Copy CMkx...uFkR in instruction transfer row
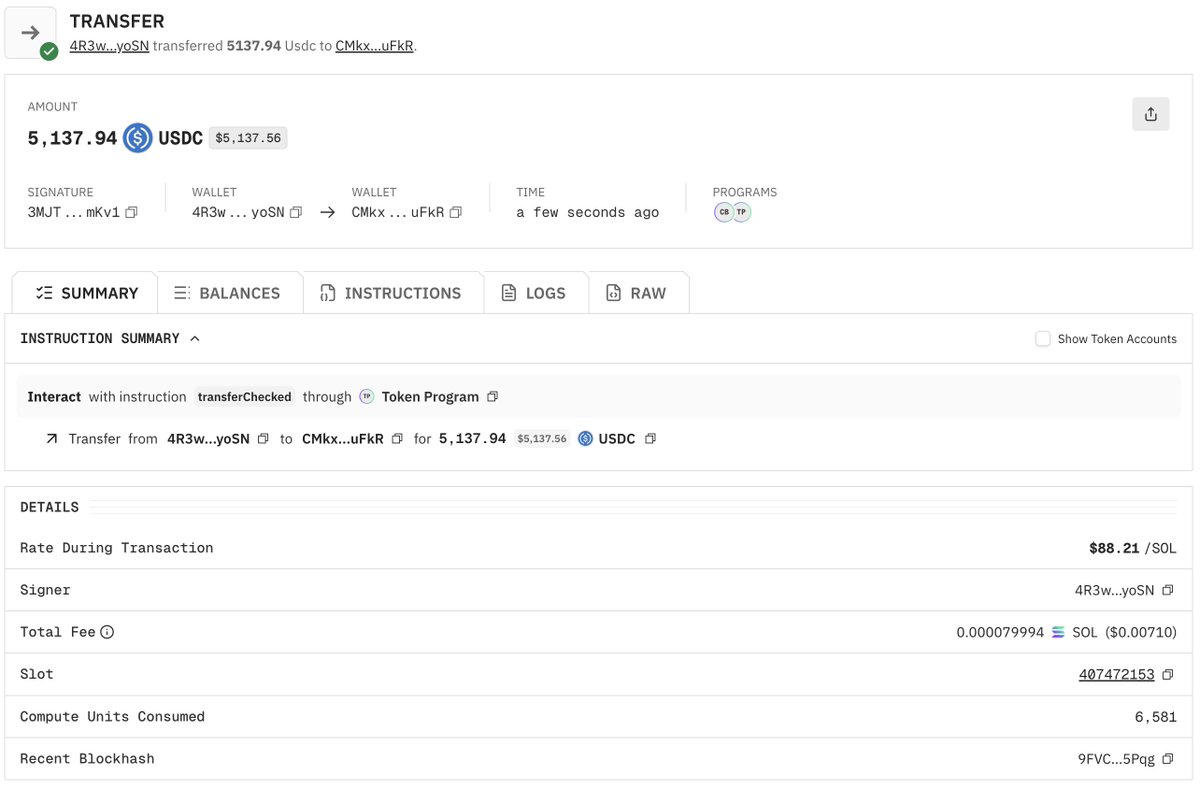 [x=397, y=439]
